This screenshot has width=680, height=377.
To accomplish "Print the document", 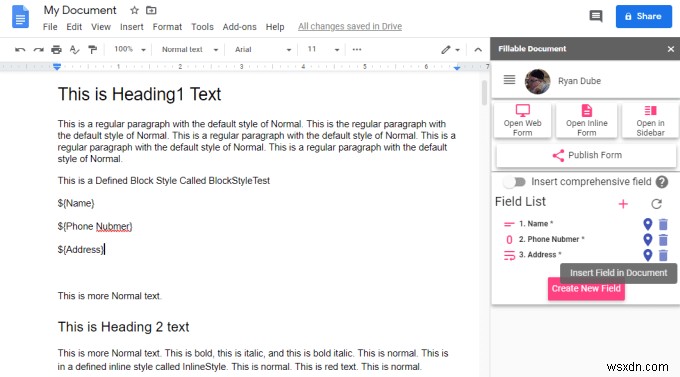I will pyautogui.click(x=56, y=50).
